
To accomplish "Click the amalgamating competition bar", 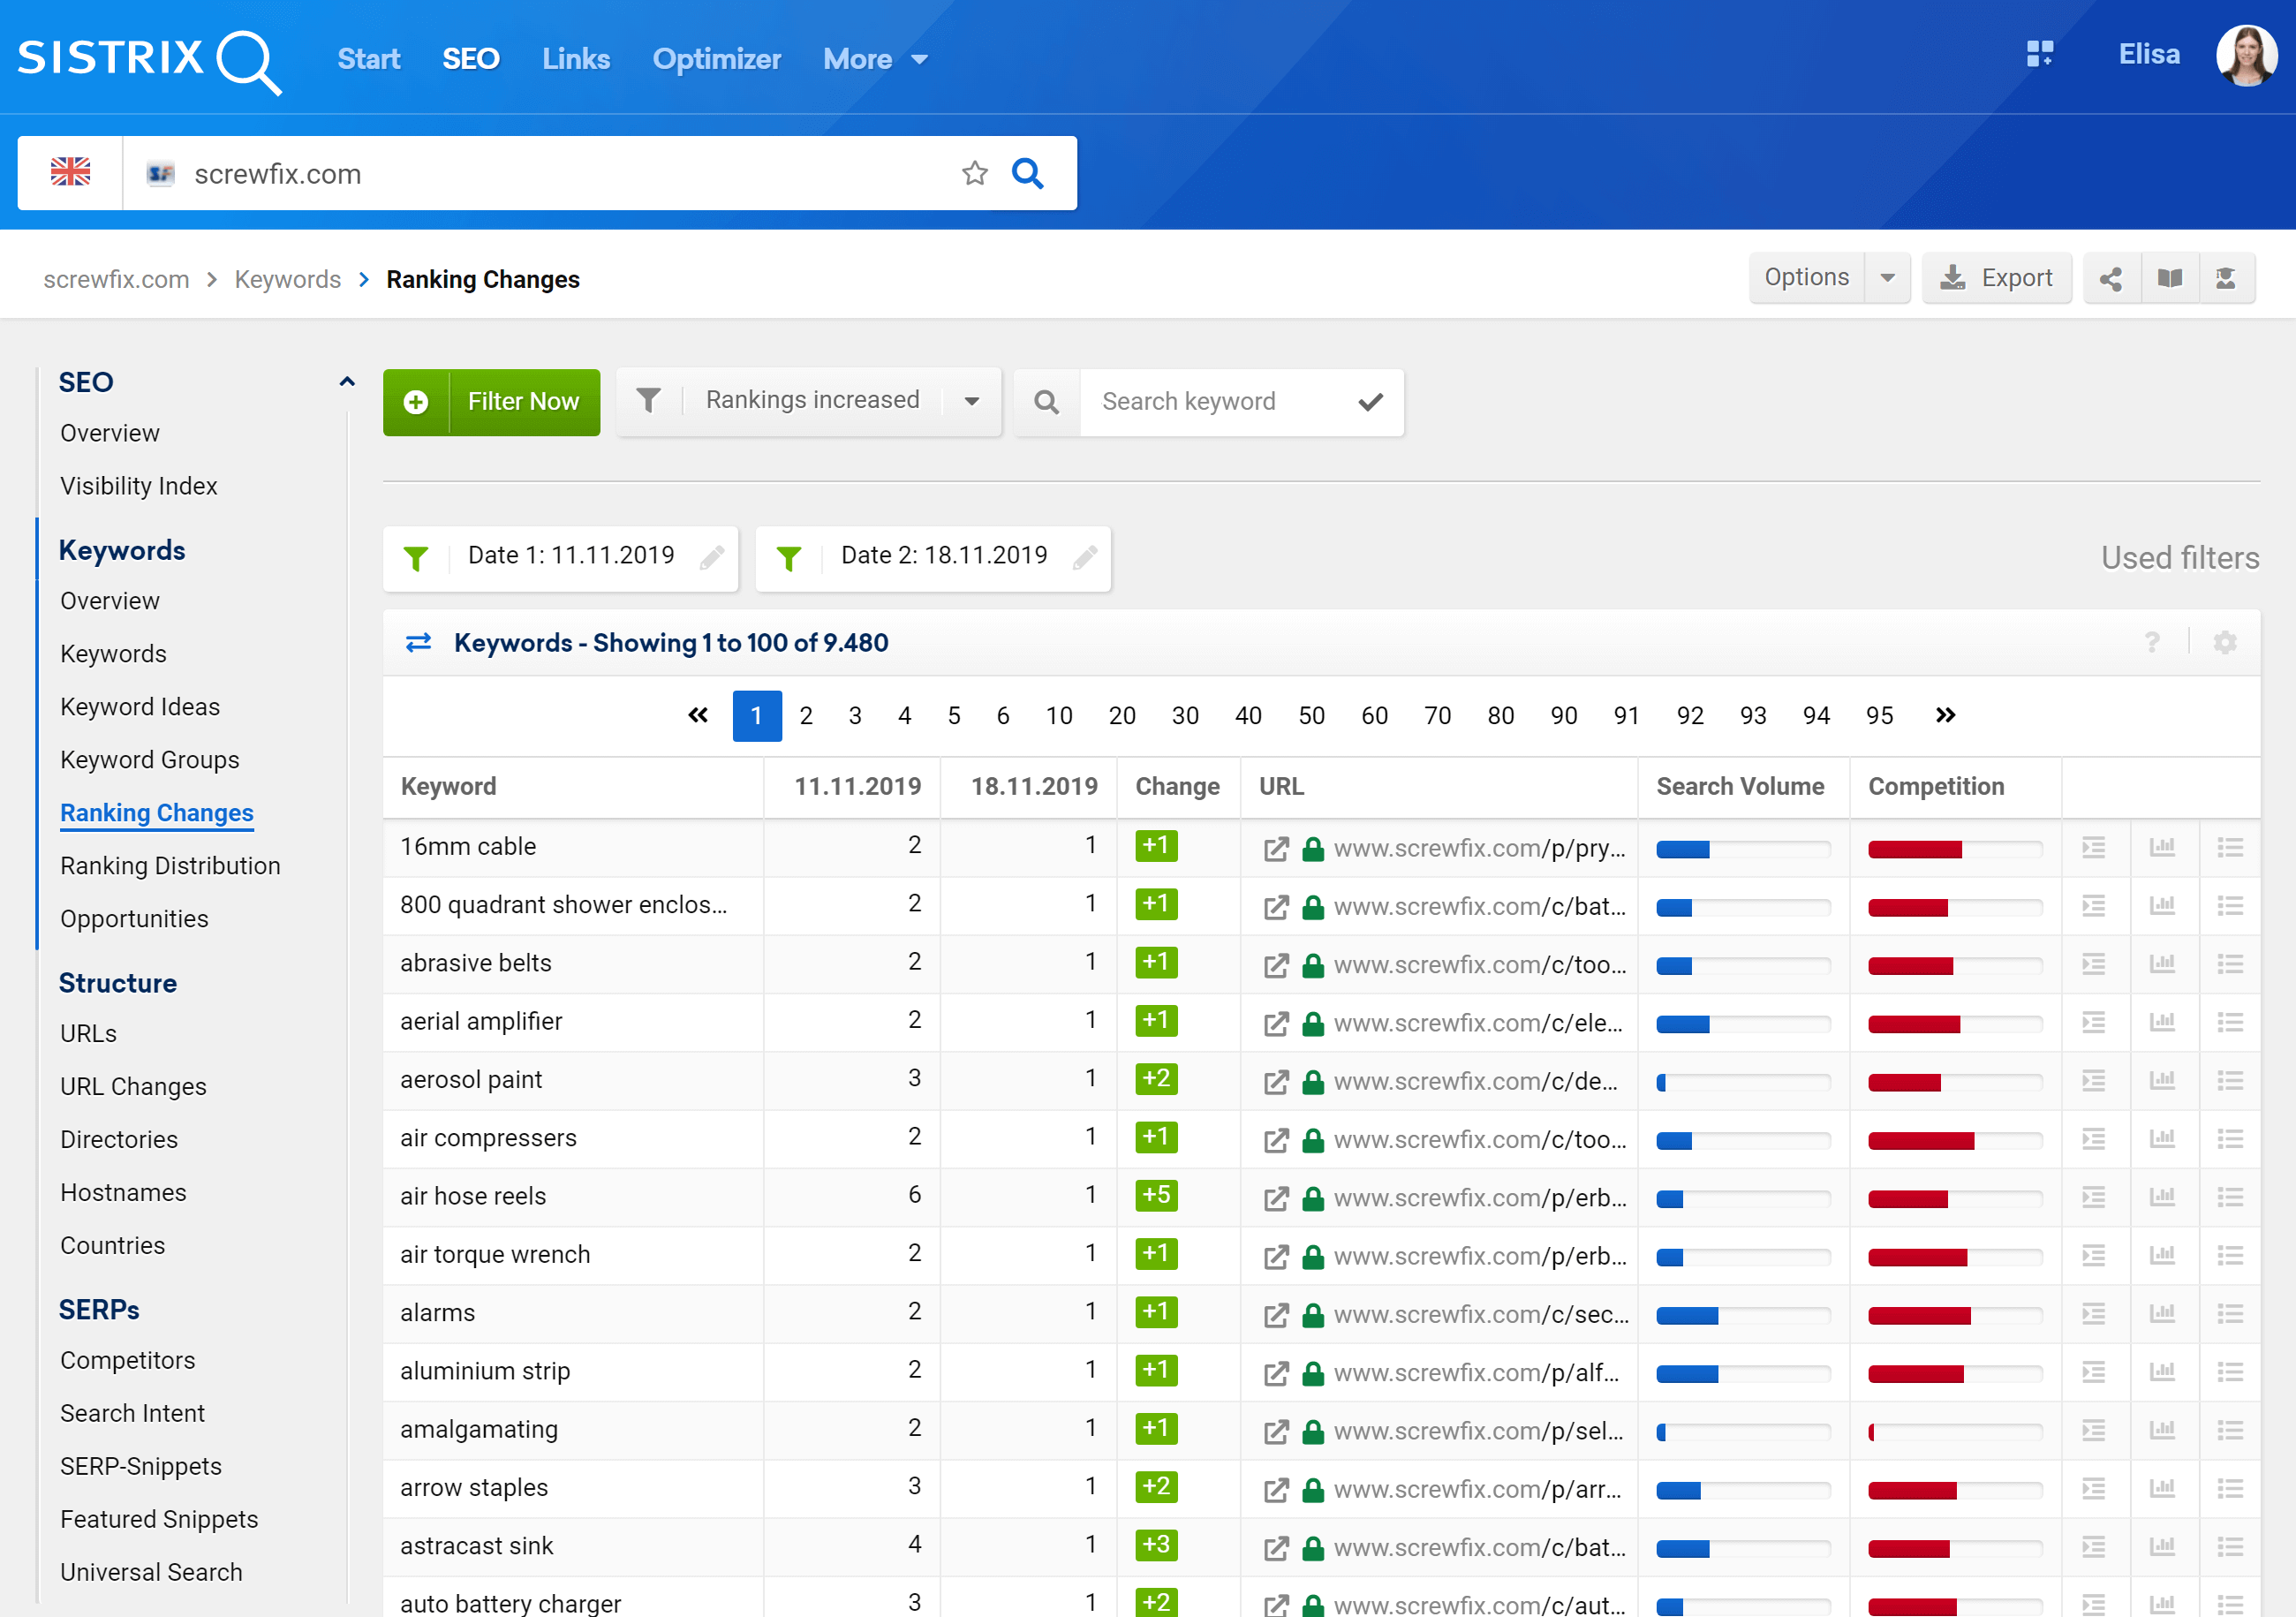I will point(1955,1433).
